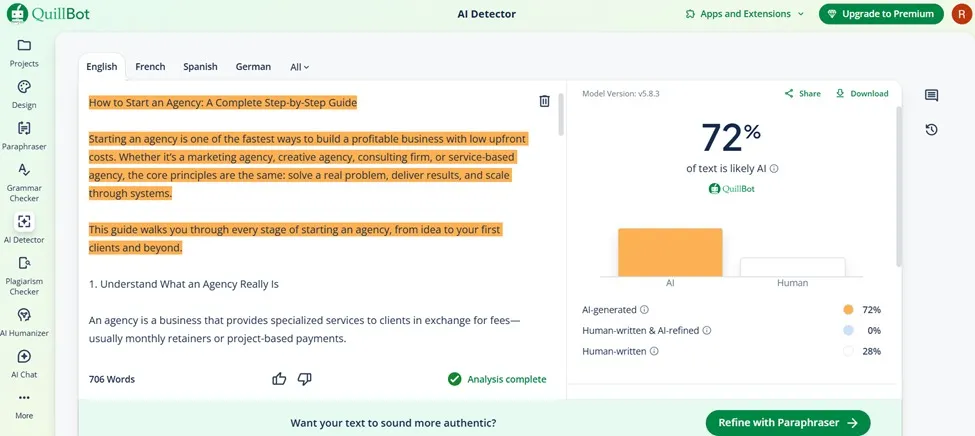
Task: Click the text editor scrollbar thumb
Action: pyautogui.click(x=561, y=114)
